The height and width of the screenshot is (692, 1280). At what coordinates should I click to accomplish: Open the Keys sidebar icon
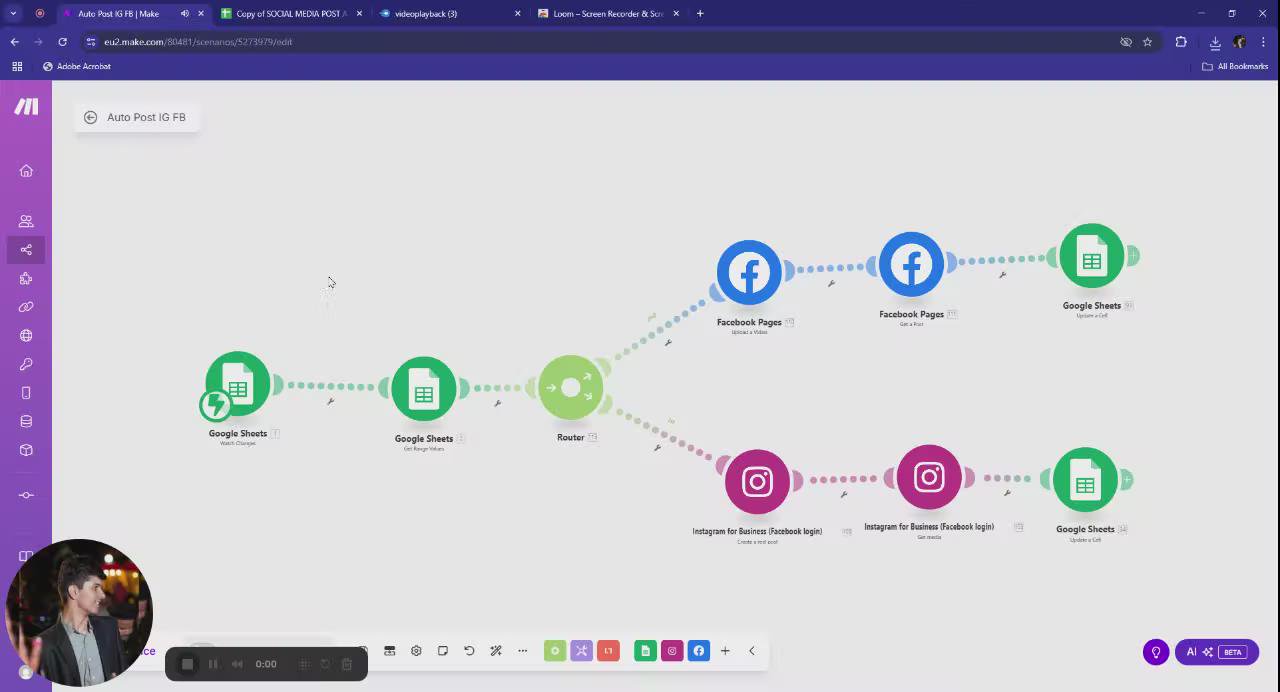coord(26,364)
